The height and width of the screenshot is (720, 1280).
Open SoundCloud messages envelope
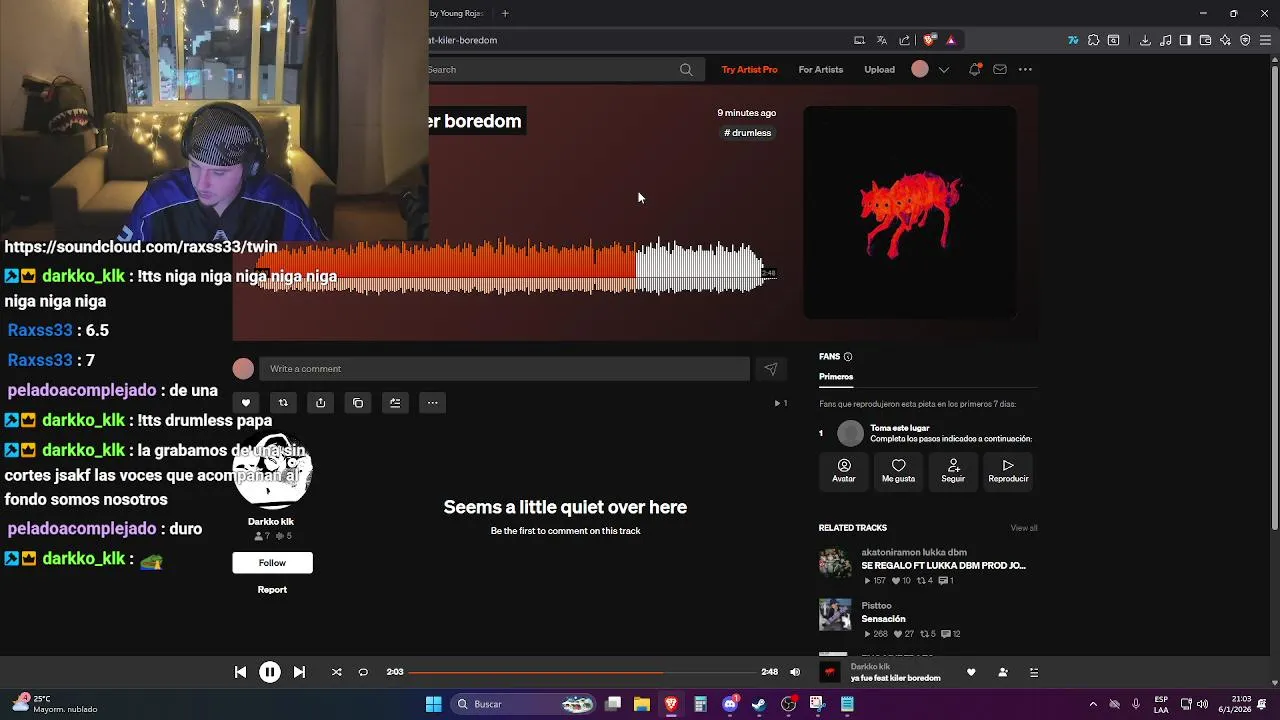tap(1000, 70)
